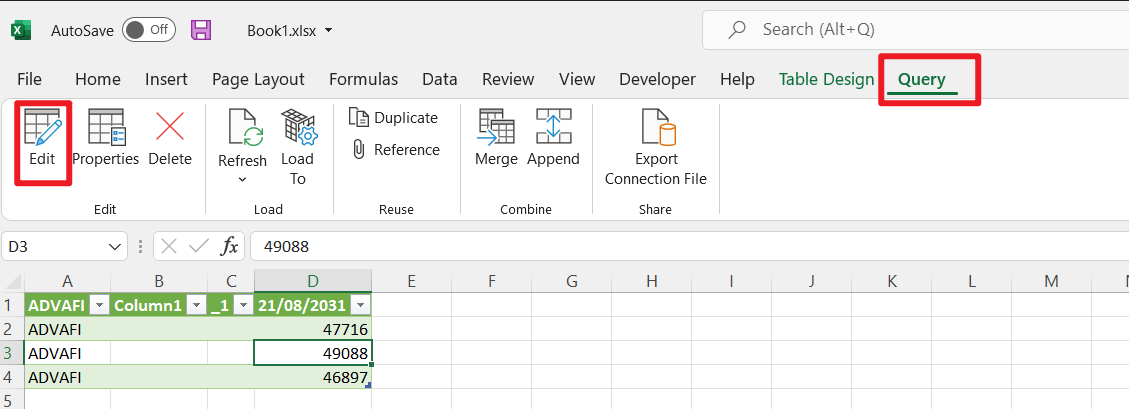Expand the Name Box dropdown
The width and height of the screenshot is (1129, 409).
pos(115,246)
